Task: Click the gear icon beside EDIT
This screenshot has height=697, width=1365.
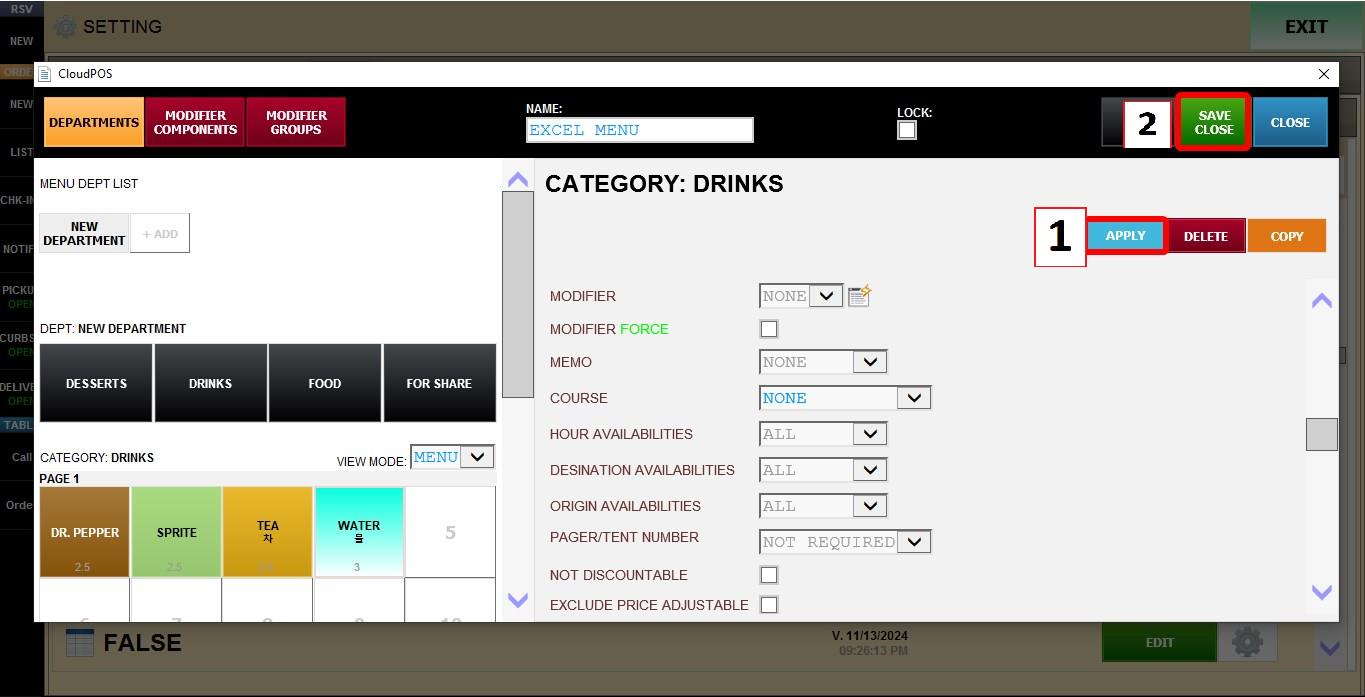Action: click(1247, 642)
